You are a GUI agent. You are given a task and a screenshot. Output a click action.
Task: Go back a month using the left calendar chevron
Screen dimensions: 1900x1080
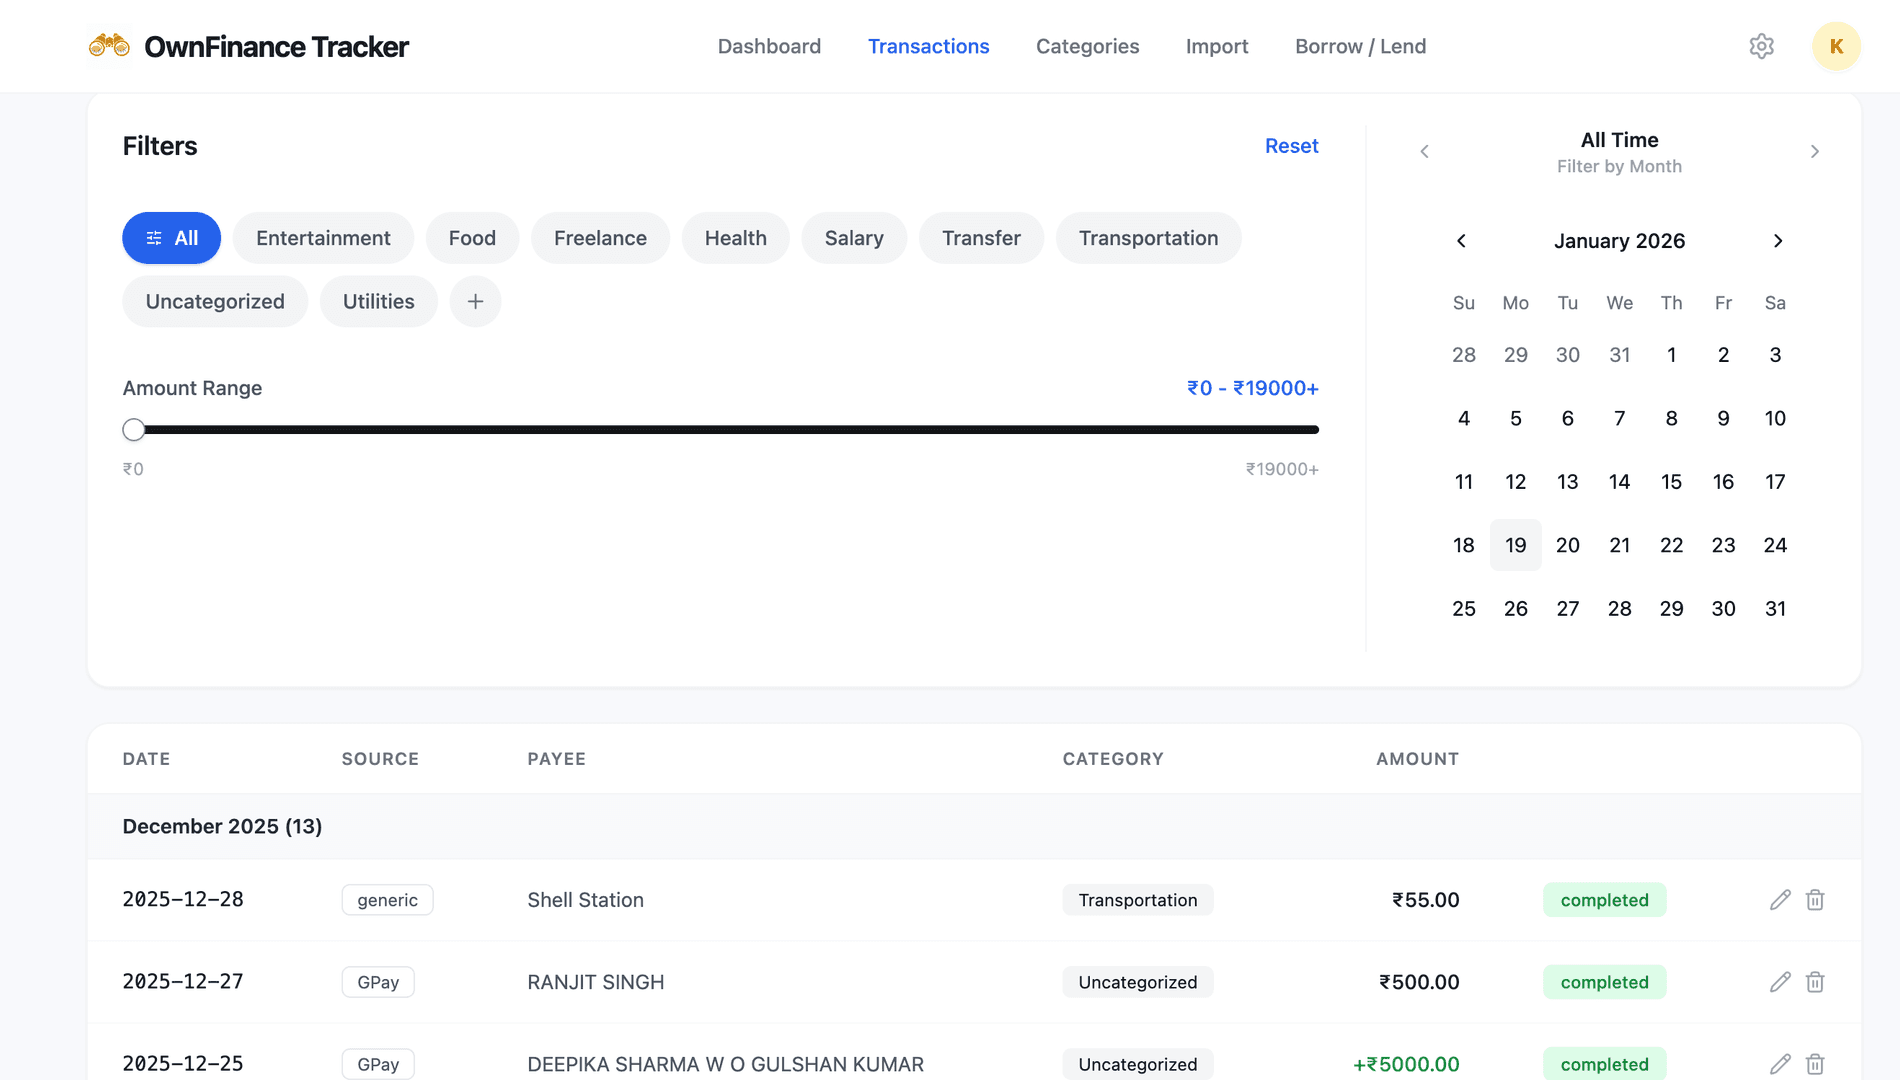pyautogui.click(x=1461, y=241)
